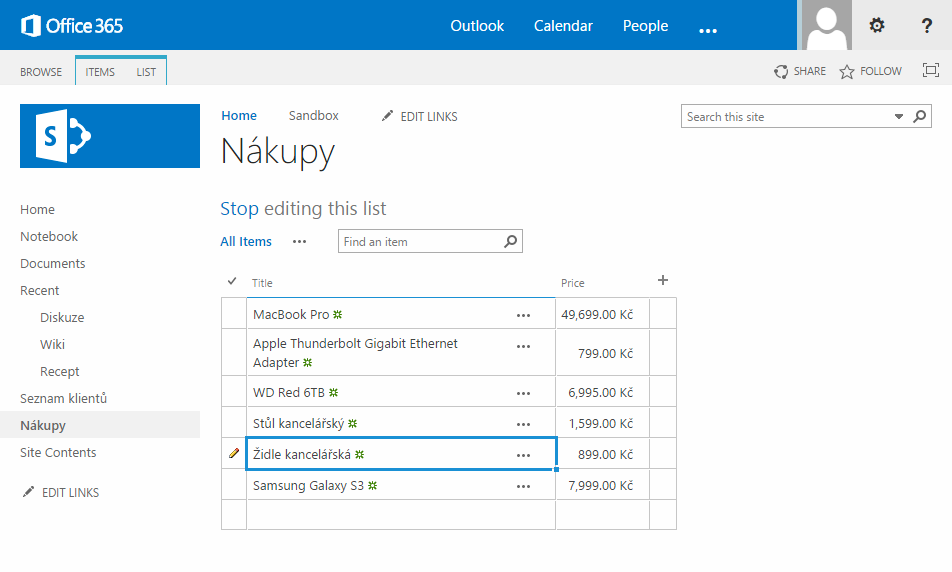This screenshot has width=952, height=572.
Task: Click the 49,699.00 Kč price cell
Action: [x=602, y=314]
